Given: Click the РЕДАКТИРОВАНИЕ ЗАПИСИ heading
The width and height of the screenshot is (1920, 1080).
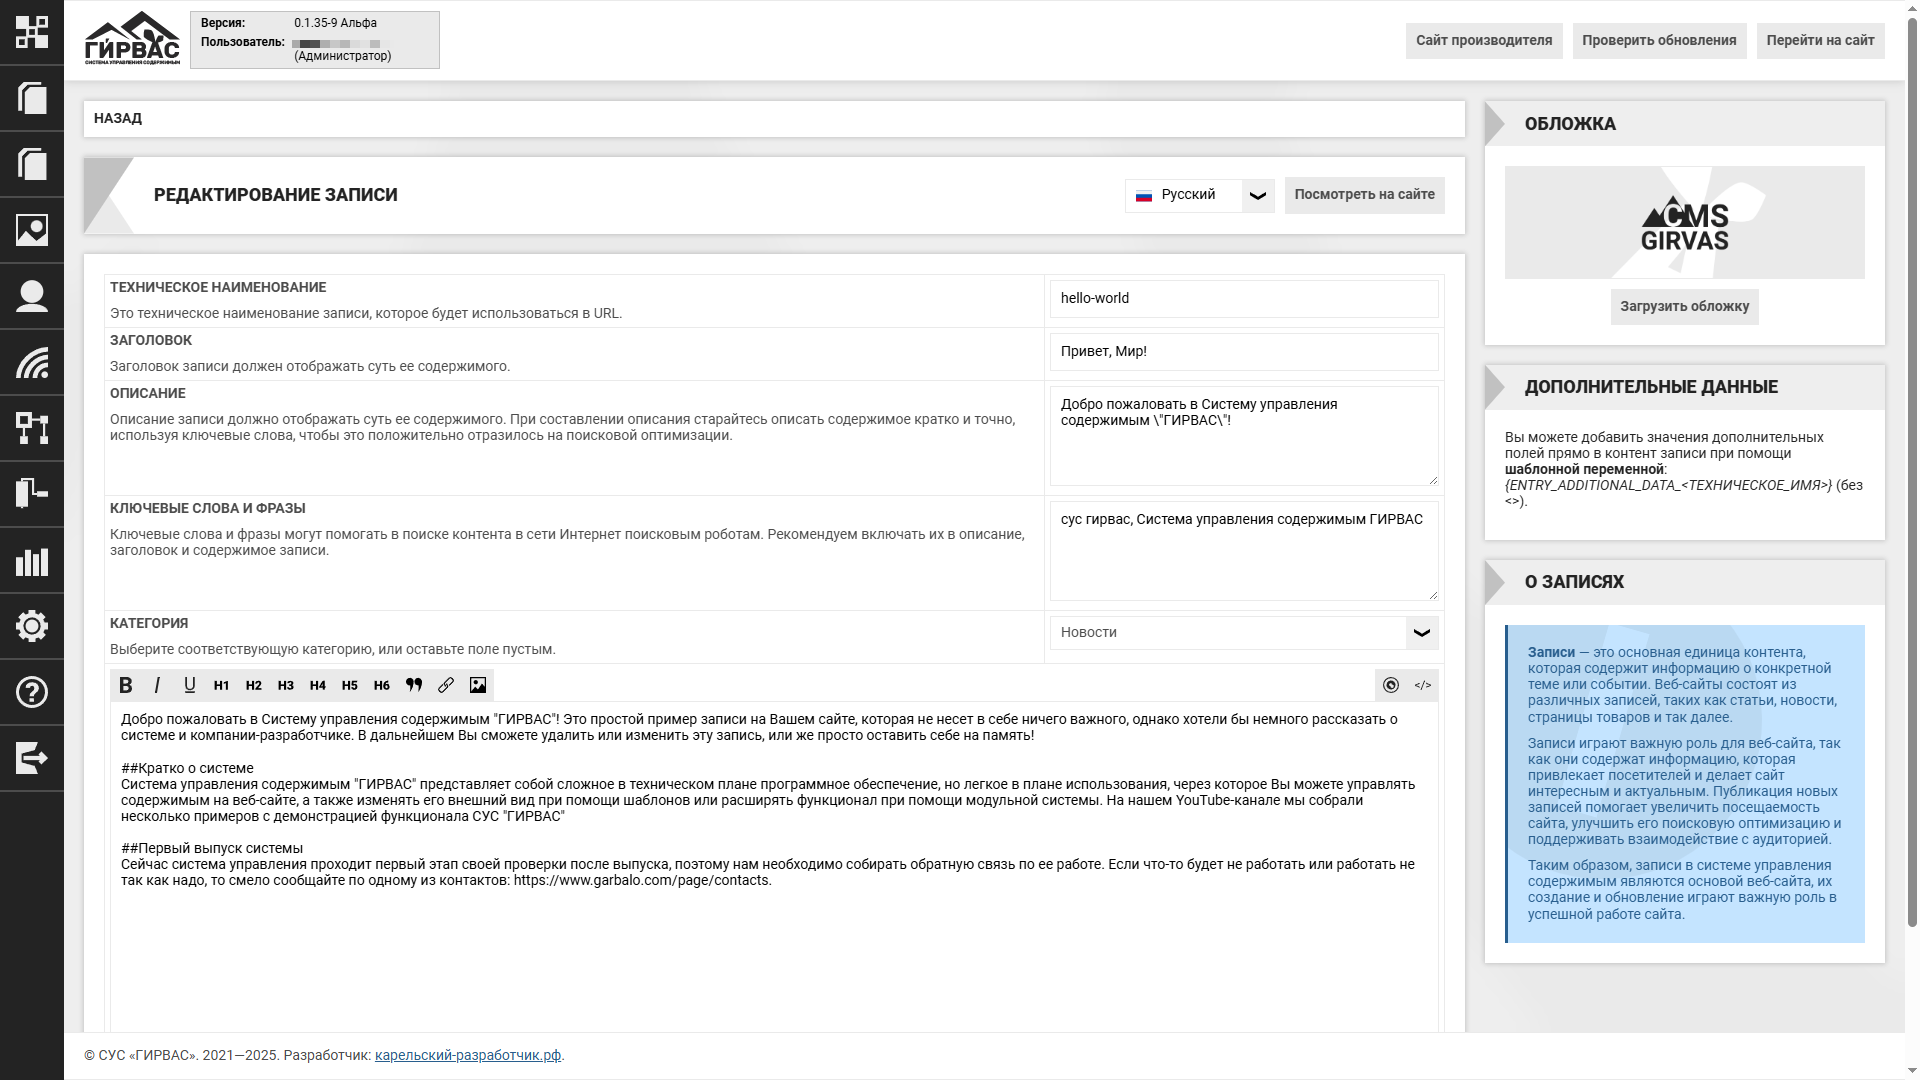Looking at the screenshot, I should coord(276,195).
